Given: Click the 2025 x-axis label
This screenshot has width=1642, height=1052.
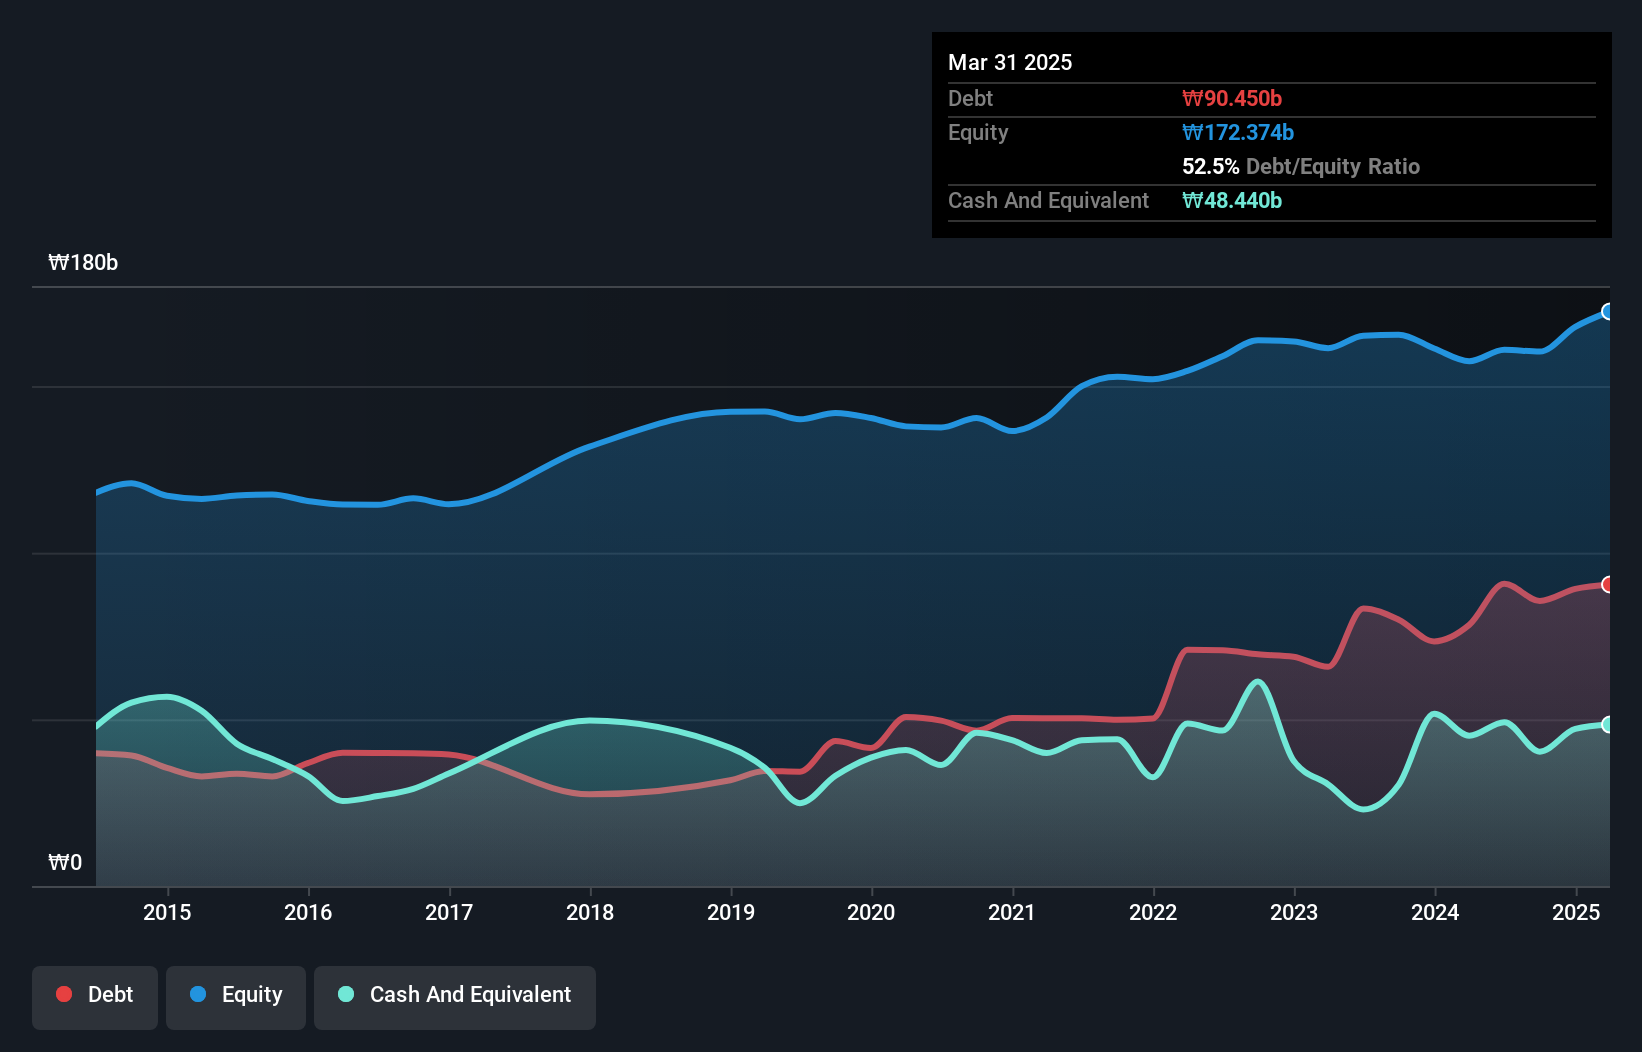Looking at the screenshot, I should [x=1576, y=912].
